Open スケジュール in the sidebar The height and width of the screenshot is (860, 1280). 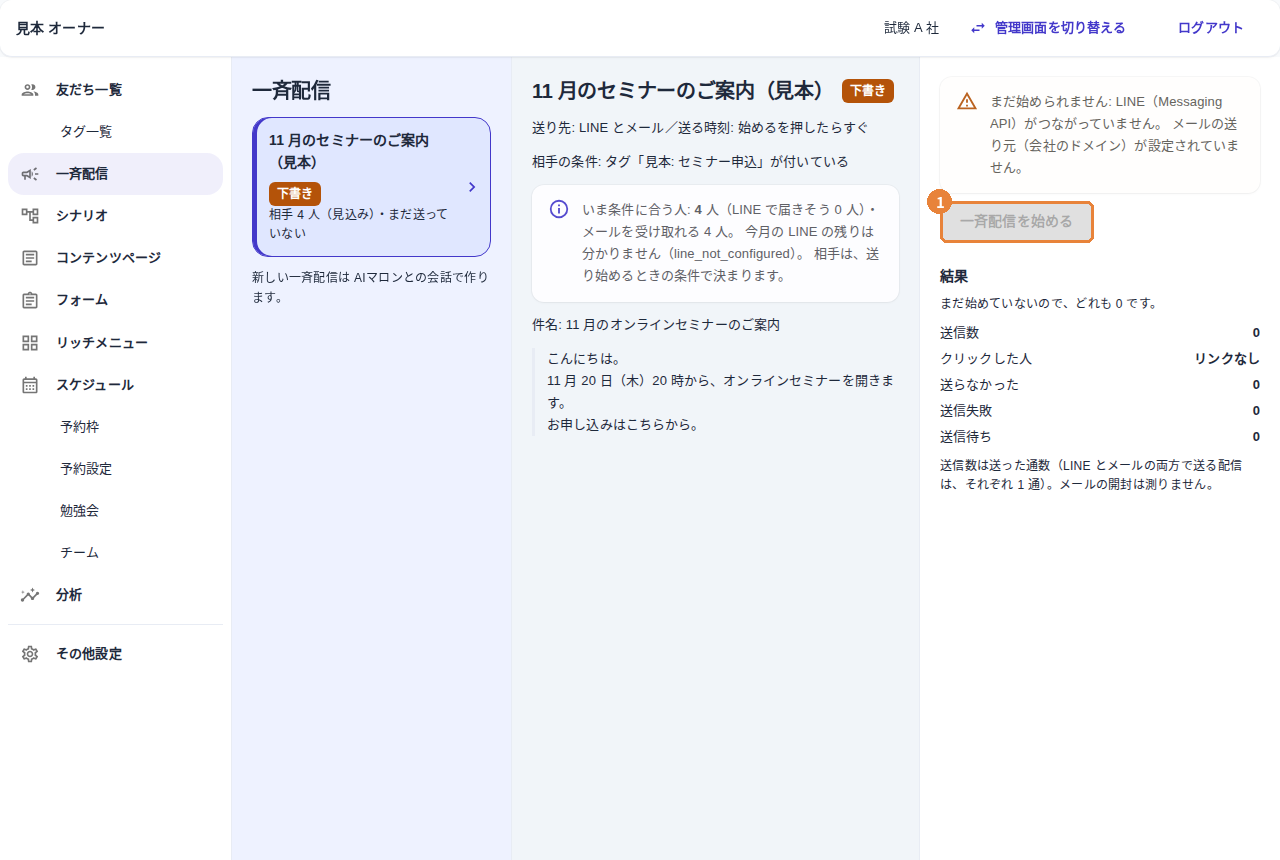tap(115, 385)
